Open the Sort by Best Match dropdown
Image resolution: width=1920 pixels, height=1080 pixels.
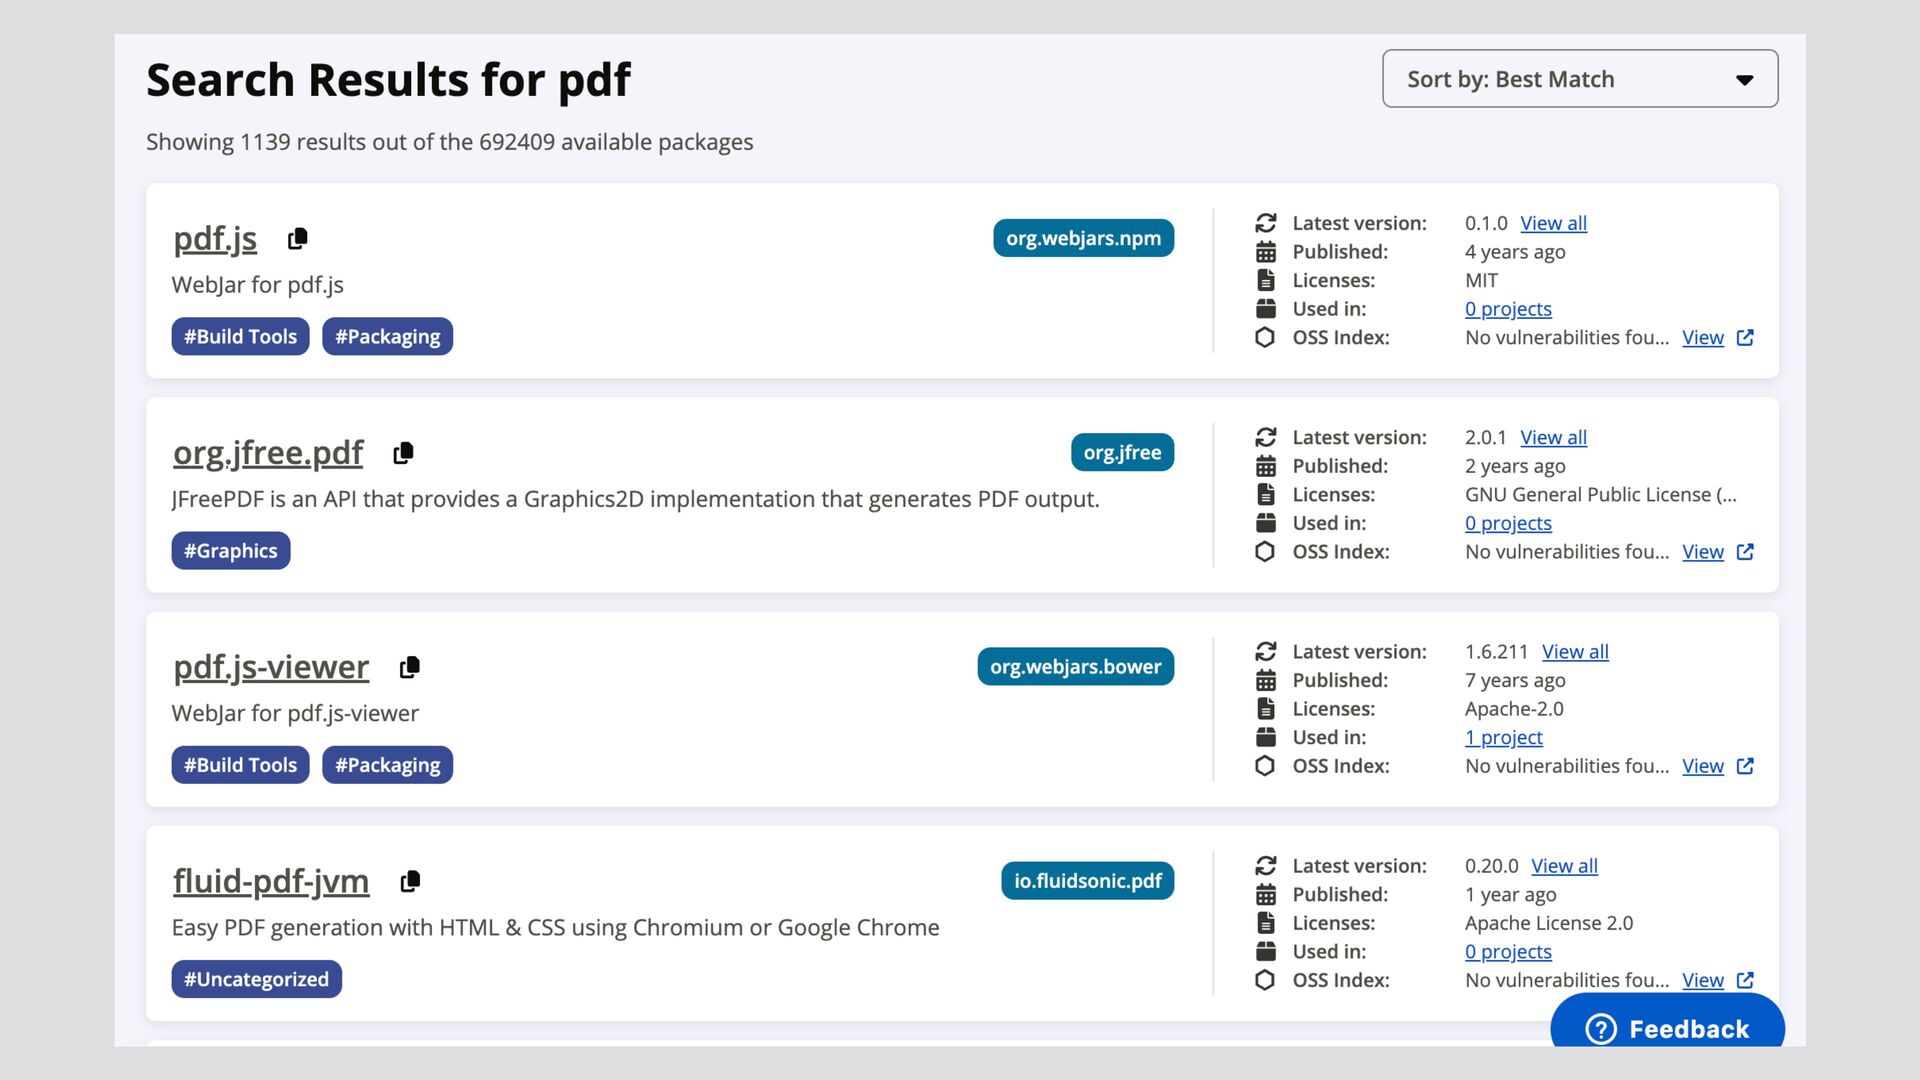[x=1579, y=79]
